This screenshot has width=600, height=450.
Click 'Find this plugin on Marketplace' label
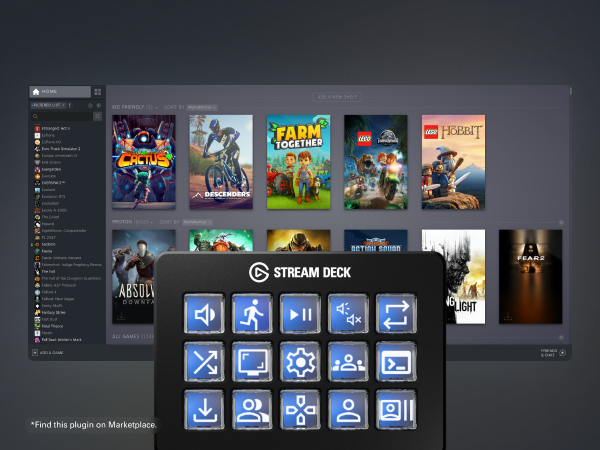[94, 425]
